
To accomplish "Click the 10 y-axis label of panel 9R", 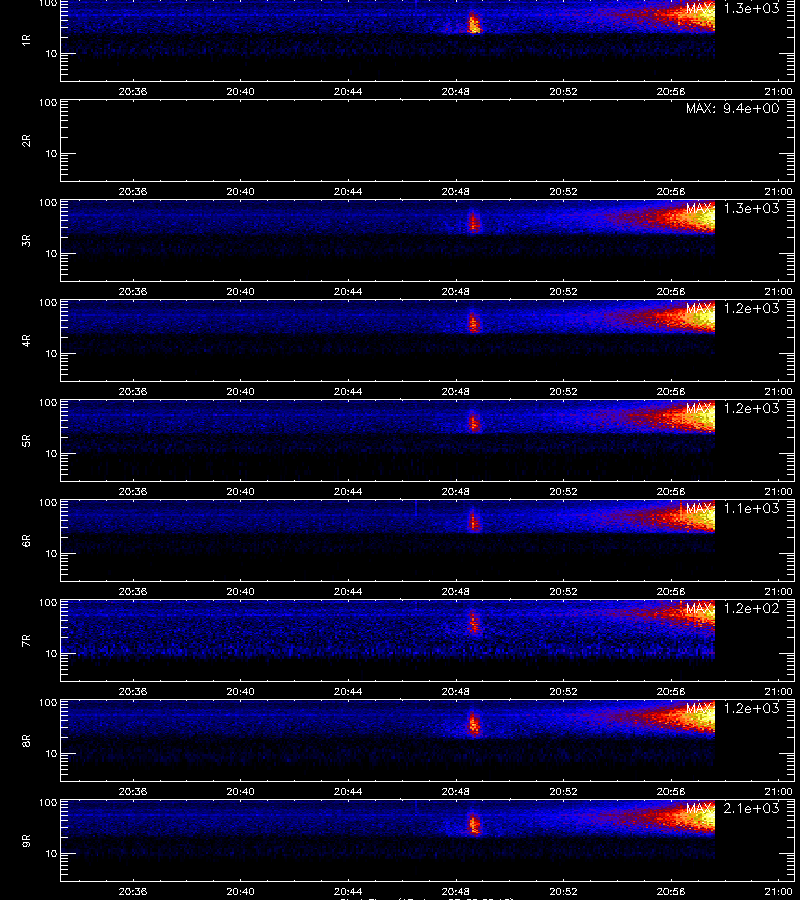I will (x=51, y=854).
